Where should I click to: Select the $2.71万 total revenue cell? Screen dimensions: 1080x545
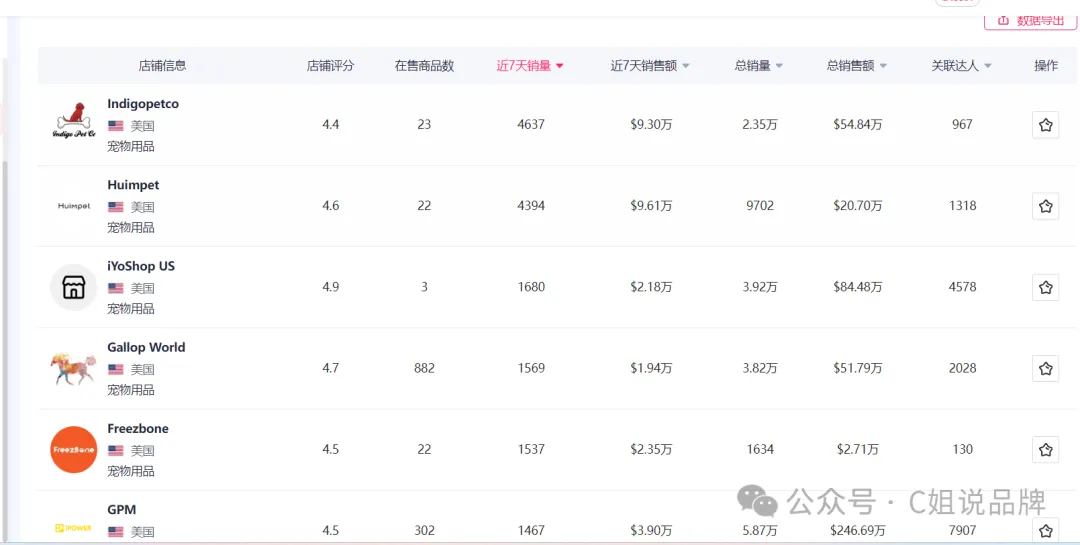[858, 450]
